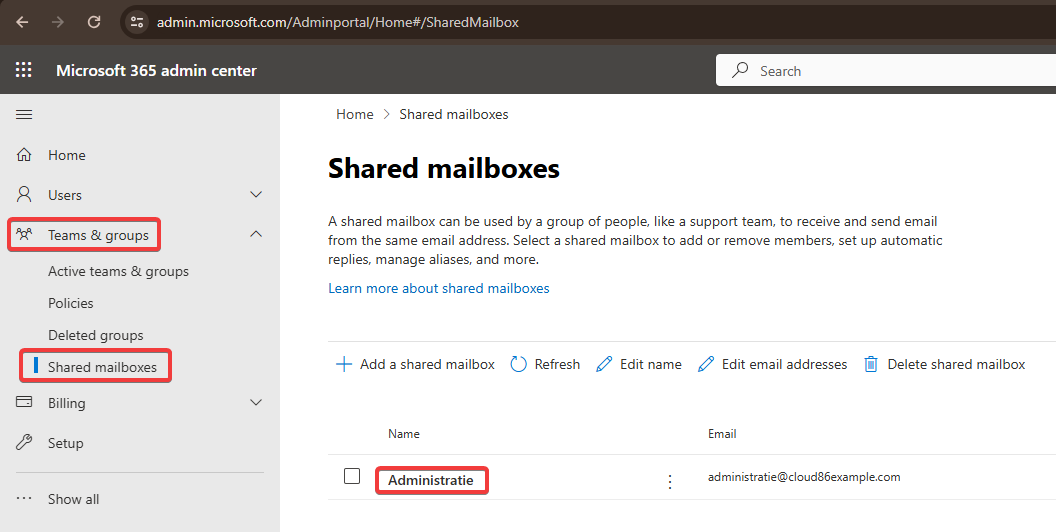The height and width of the screenshot is (532, 1056).
Task: Click the administratie@cloud86example.com email cell
Action: point(804,477)
